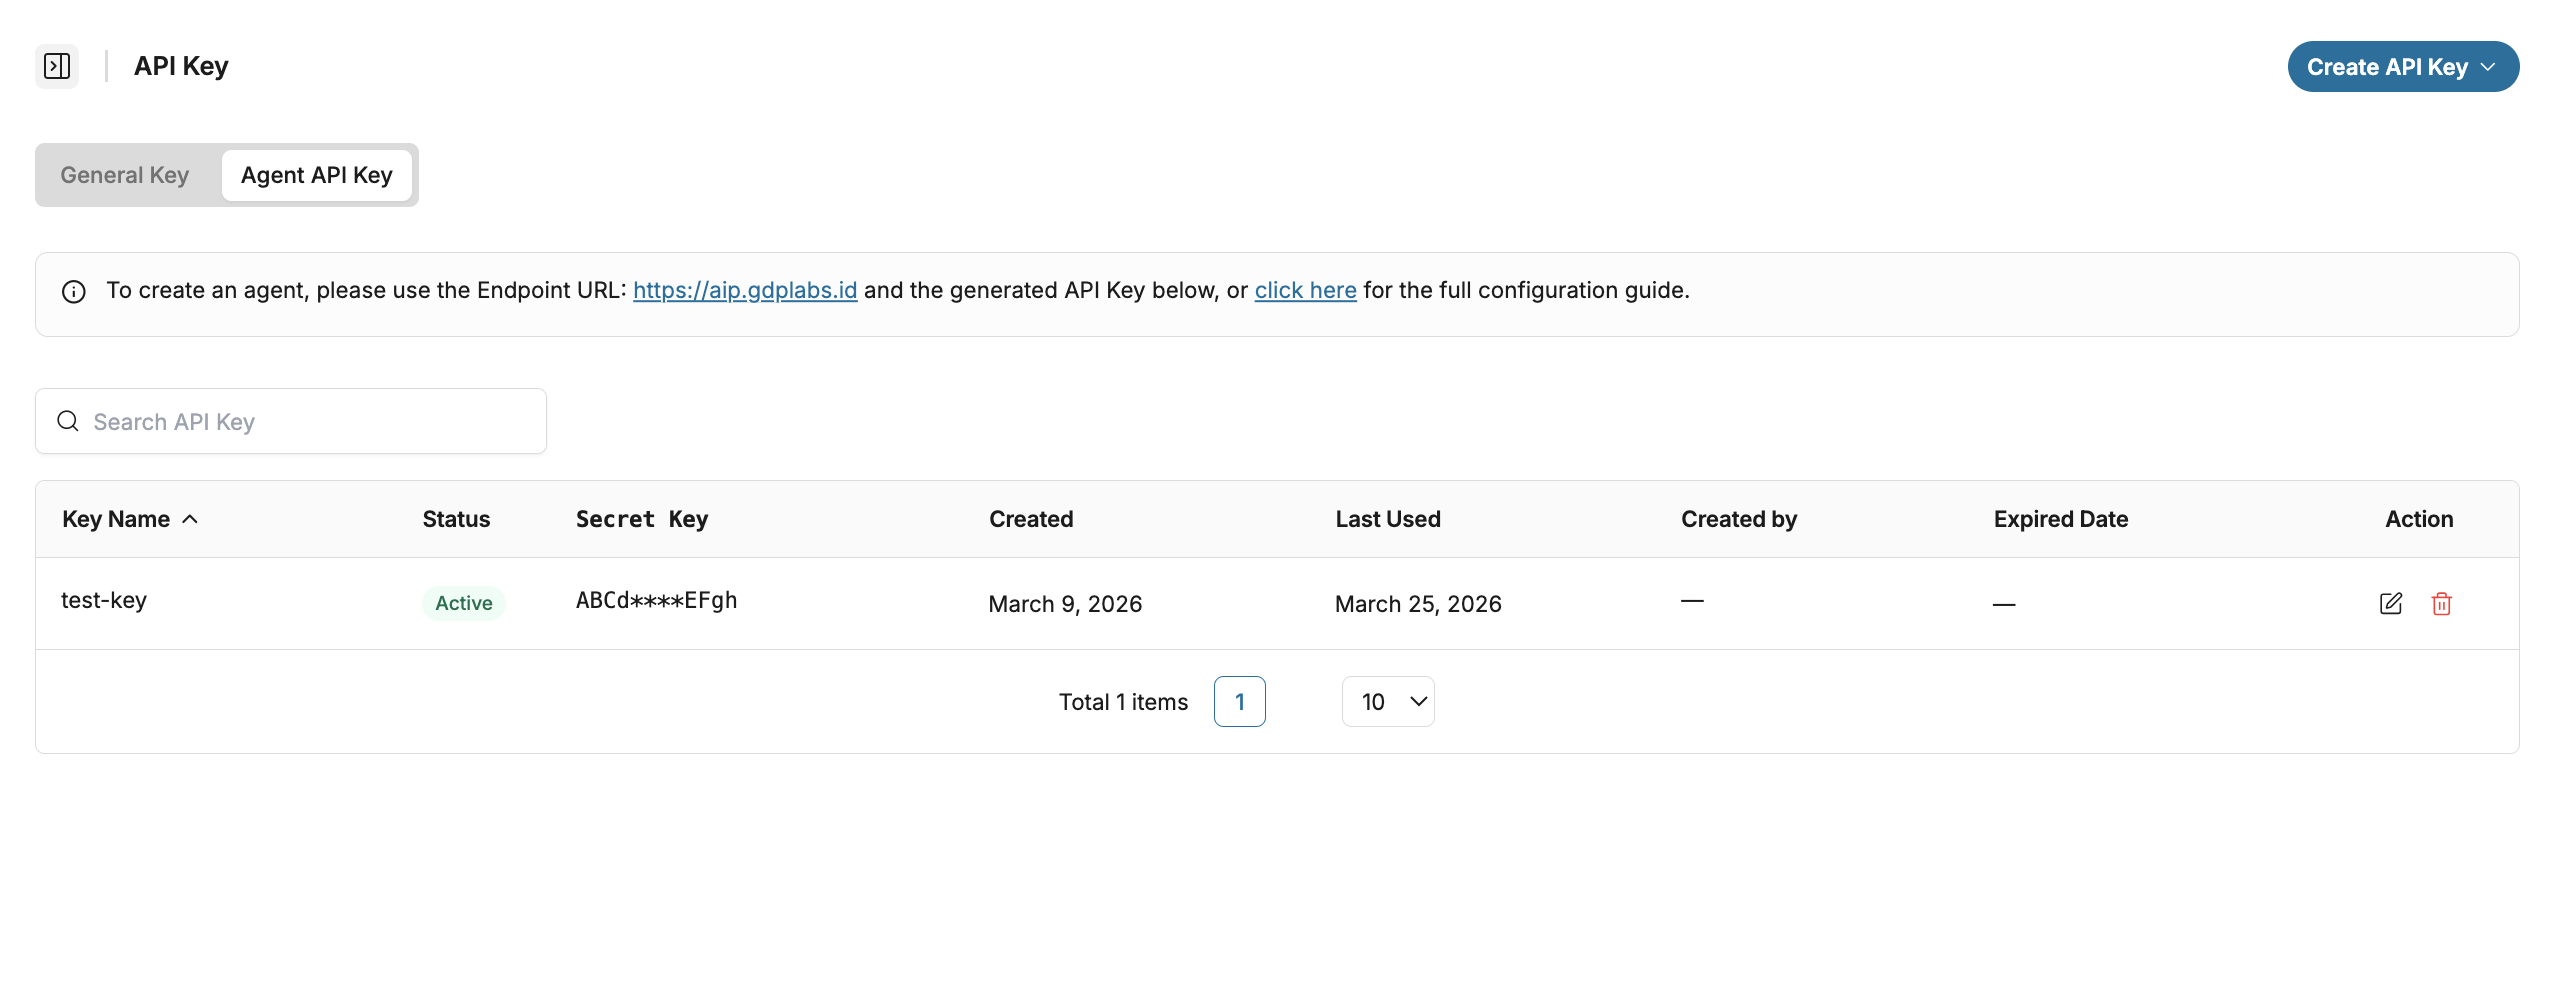Delete test-key using the trash icon
The image size is (2550, 984).
[x=2441, y=603]
